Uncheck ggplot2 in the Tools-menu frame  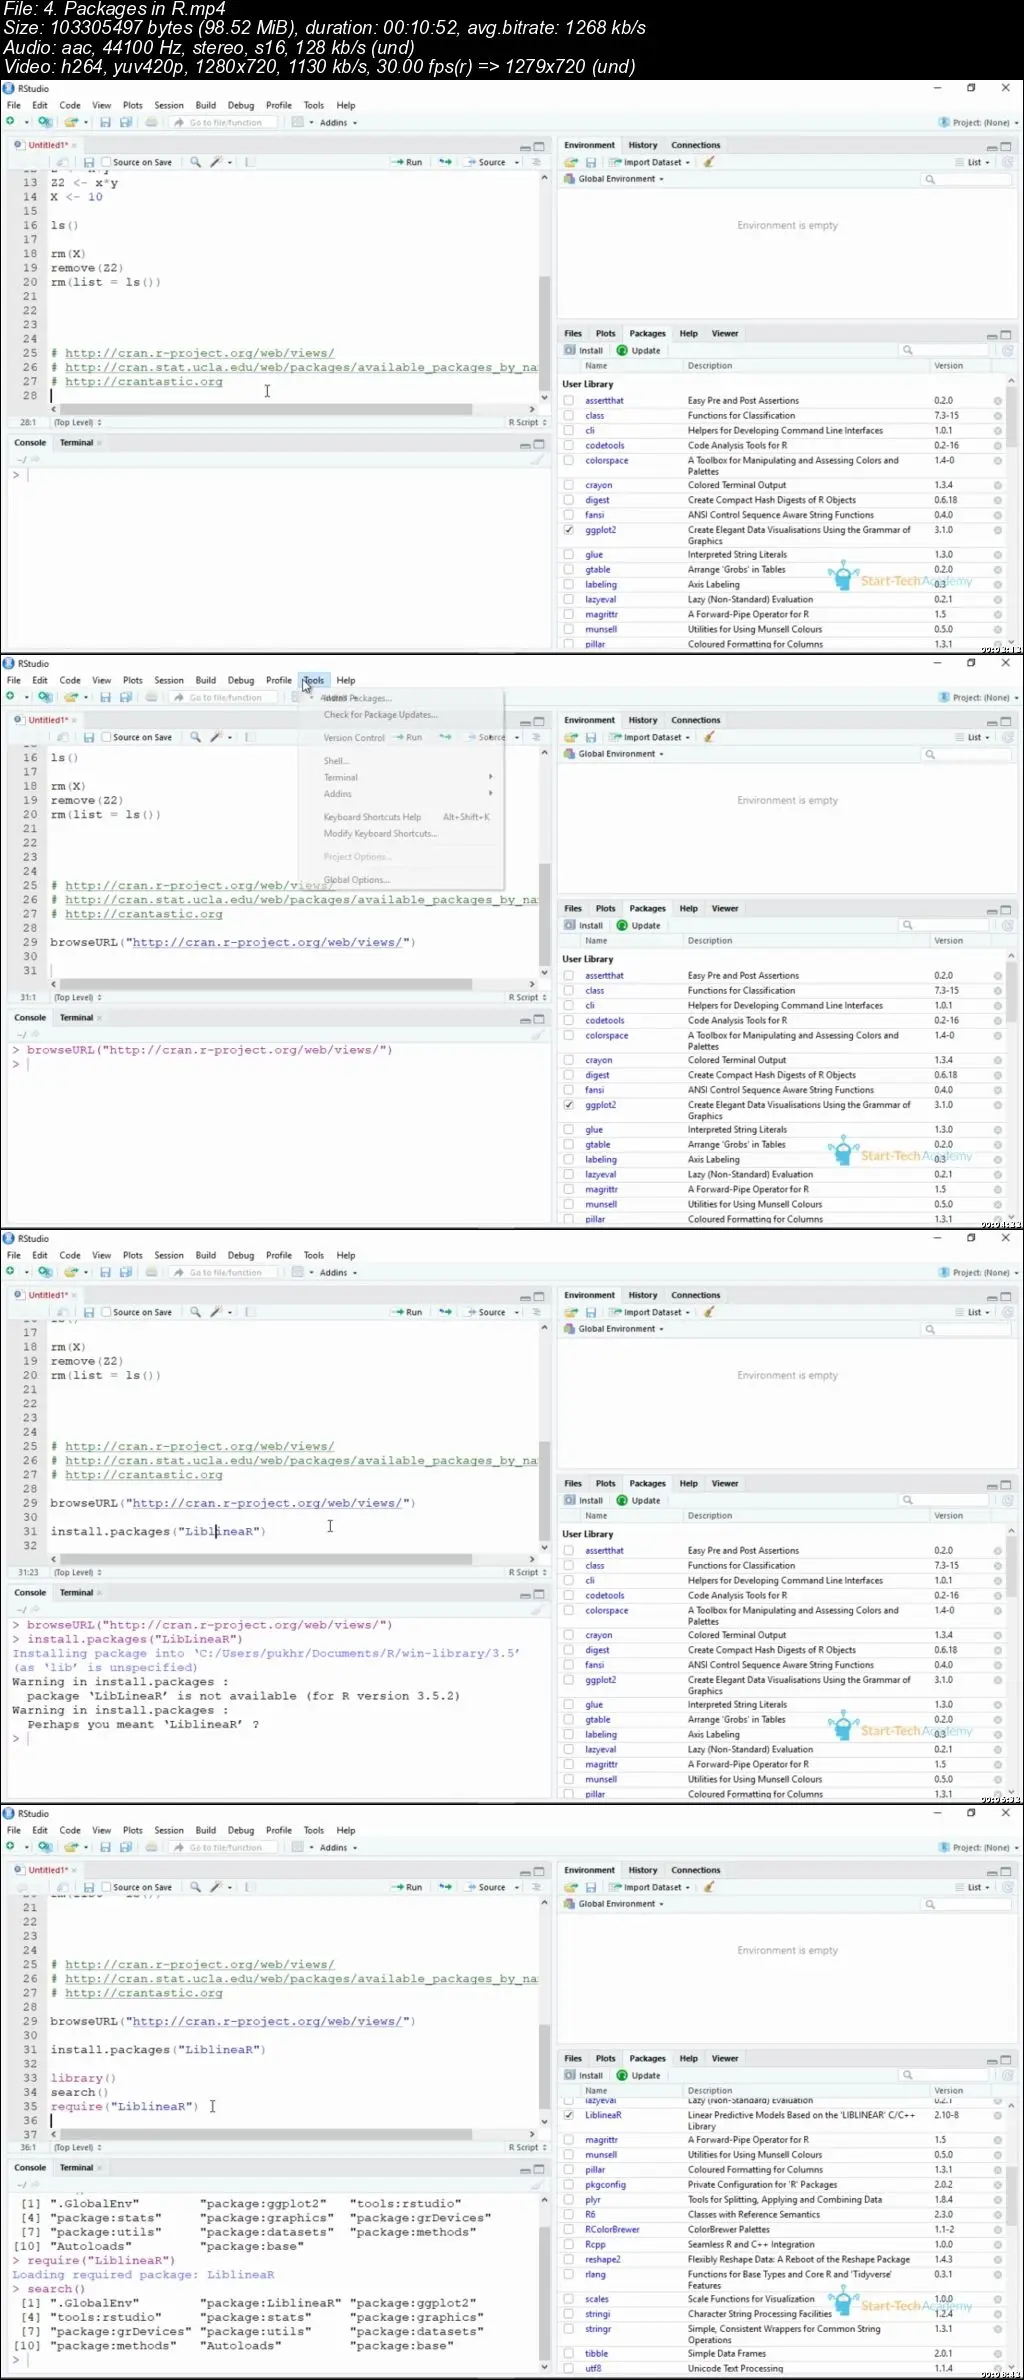point(569,1105)
